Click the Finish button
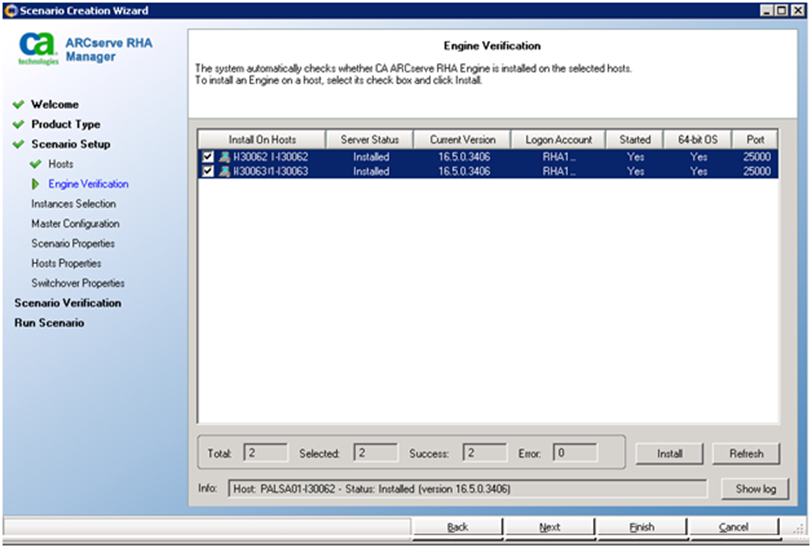 pos(642,527)
